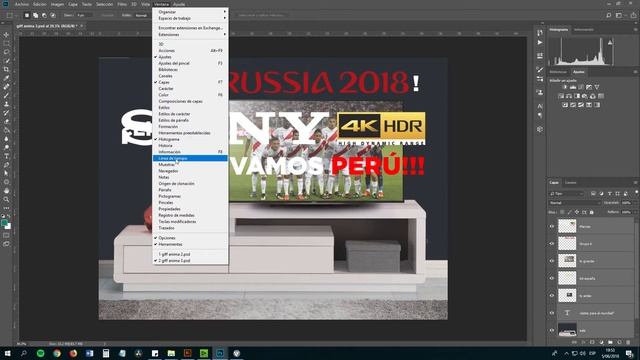This screenshot has width=640, height=360.
Task: Open Chrome from the taskbar
Action: click(57, 353)
